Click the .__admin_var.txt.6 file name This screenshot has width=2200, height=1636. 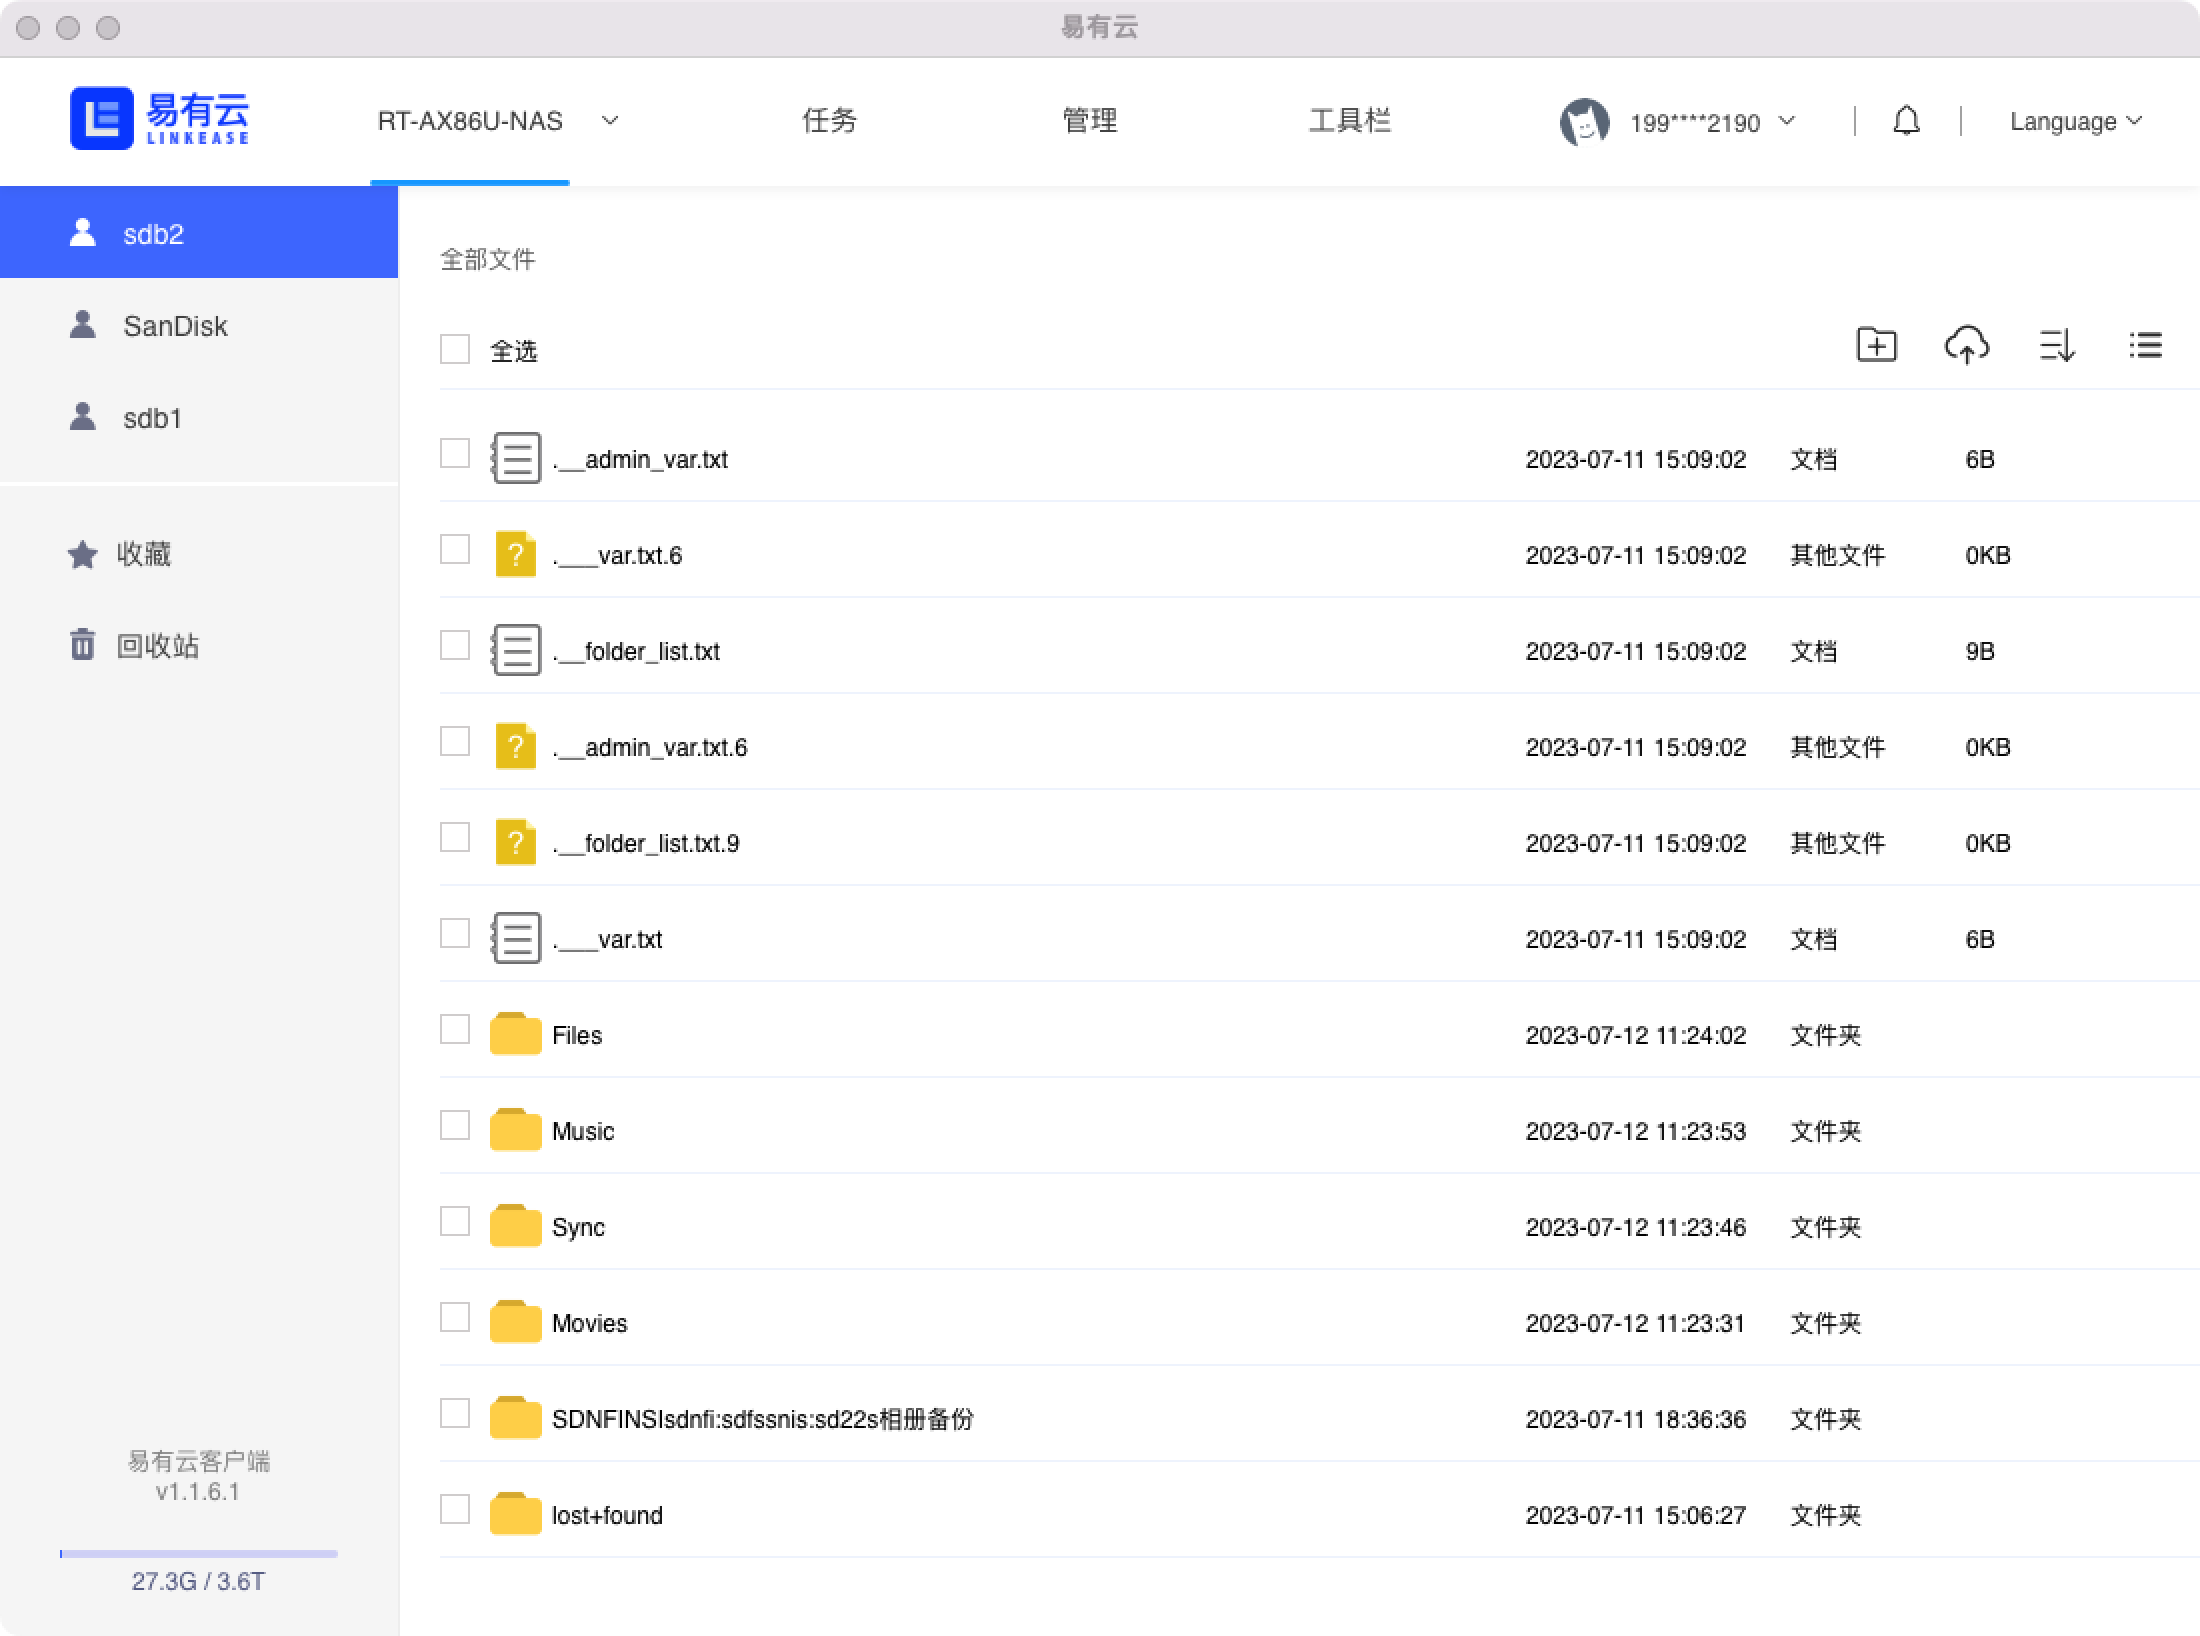(650, 747)
